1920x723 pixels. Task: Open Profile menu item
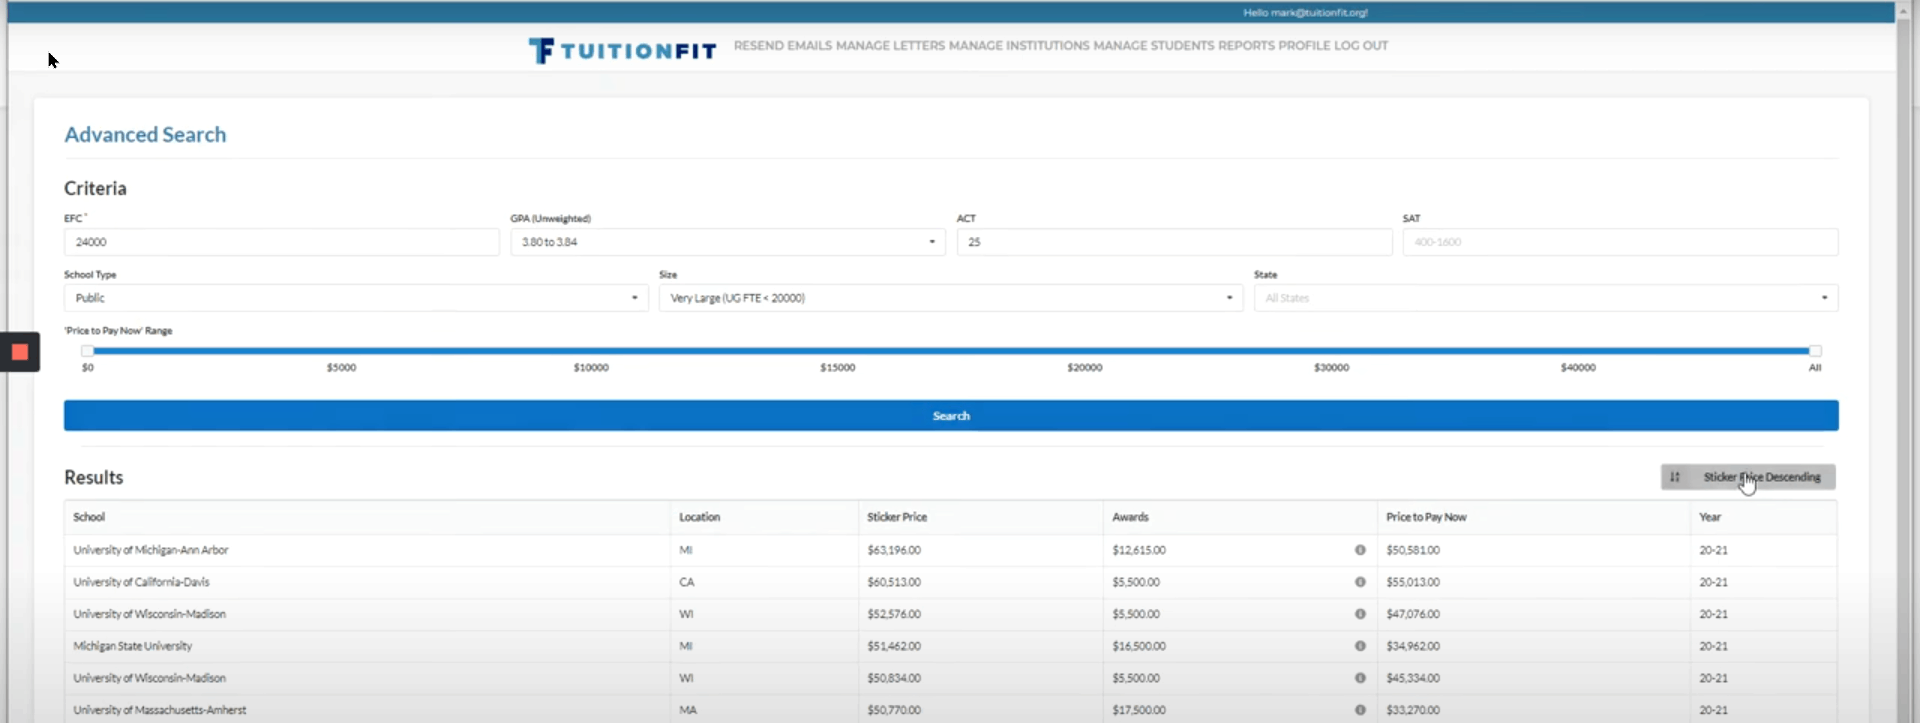pos(1304,46)
